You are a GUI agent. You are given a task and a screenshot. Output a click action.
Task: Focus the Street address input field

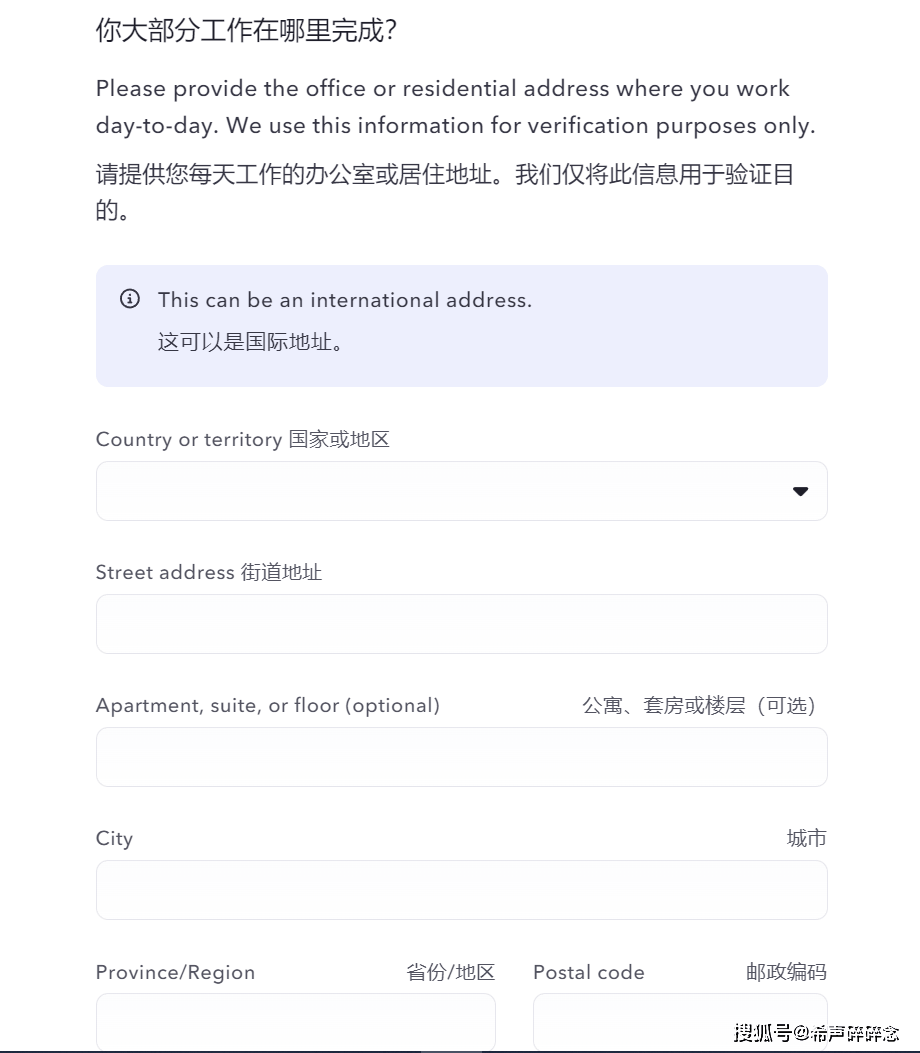click(461, 624)
